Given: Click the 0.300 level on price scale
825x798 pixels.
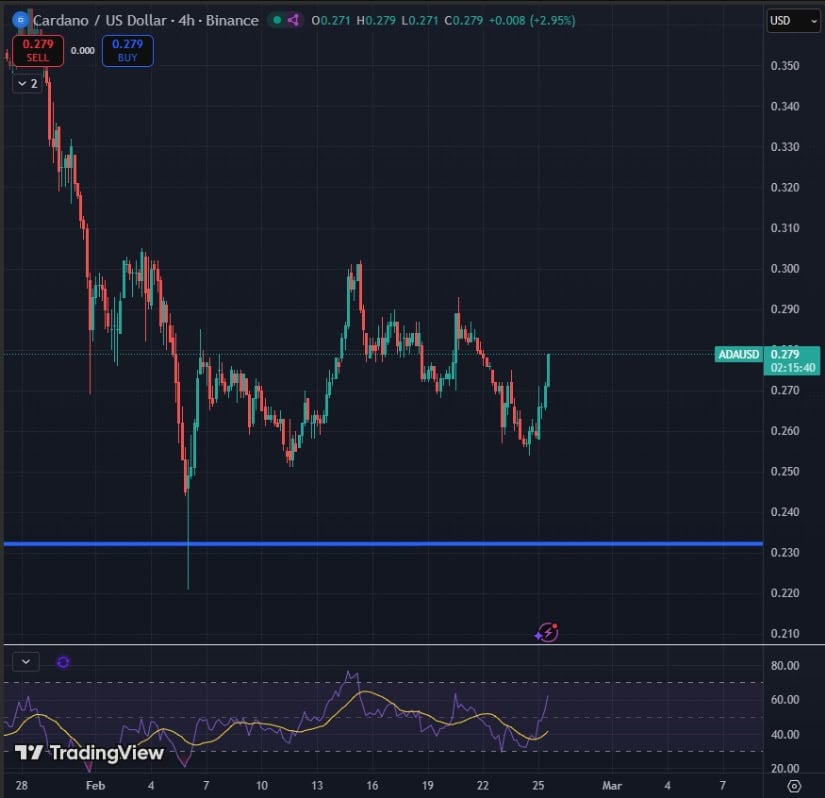Looking at the screenshot, I should [783, 268].
